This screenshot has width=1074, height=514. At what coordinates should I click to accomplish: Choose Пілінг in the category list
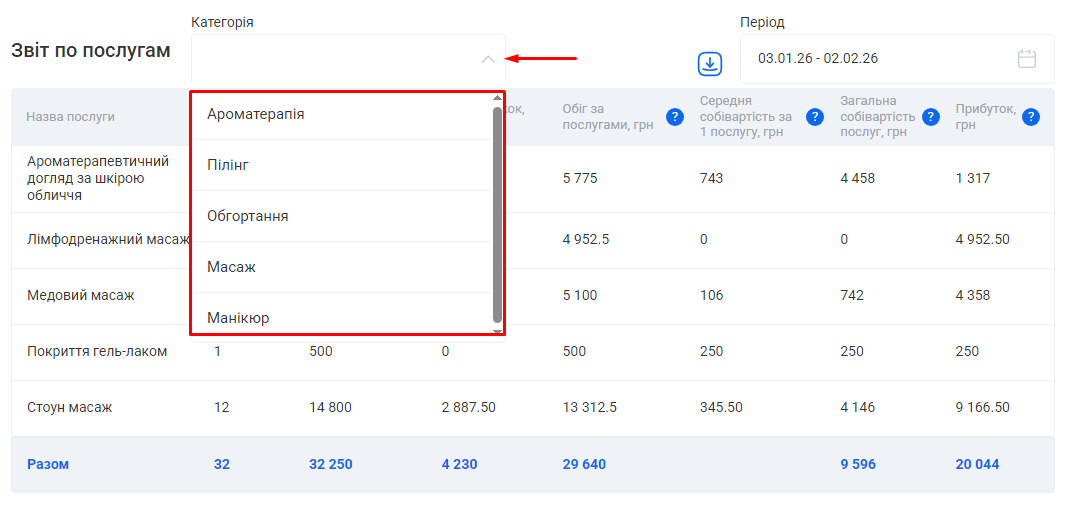(228, 165)
